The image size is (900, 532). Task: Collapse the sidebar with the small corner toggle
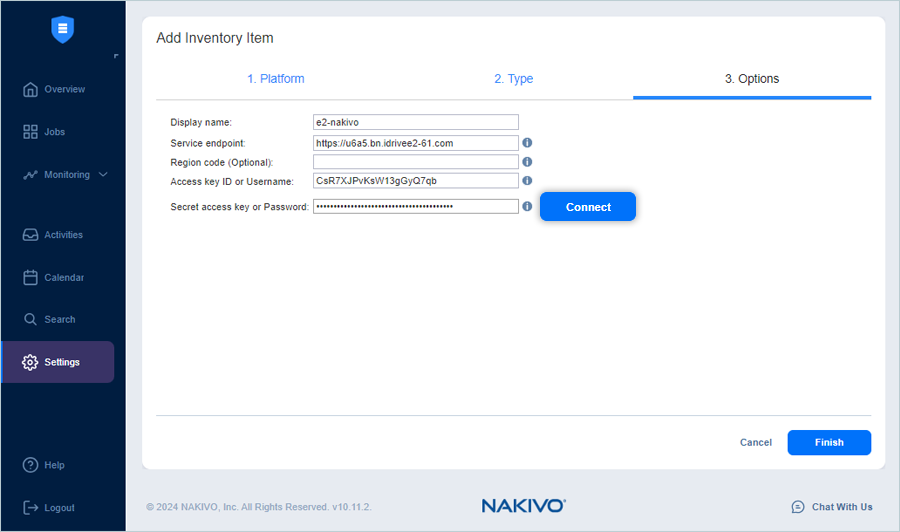point(116,56)
